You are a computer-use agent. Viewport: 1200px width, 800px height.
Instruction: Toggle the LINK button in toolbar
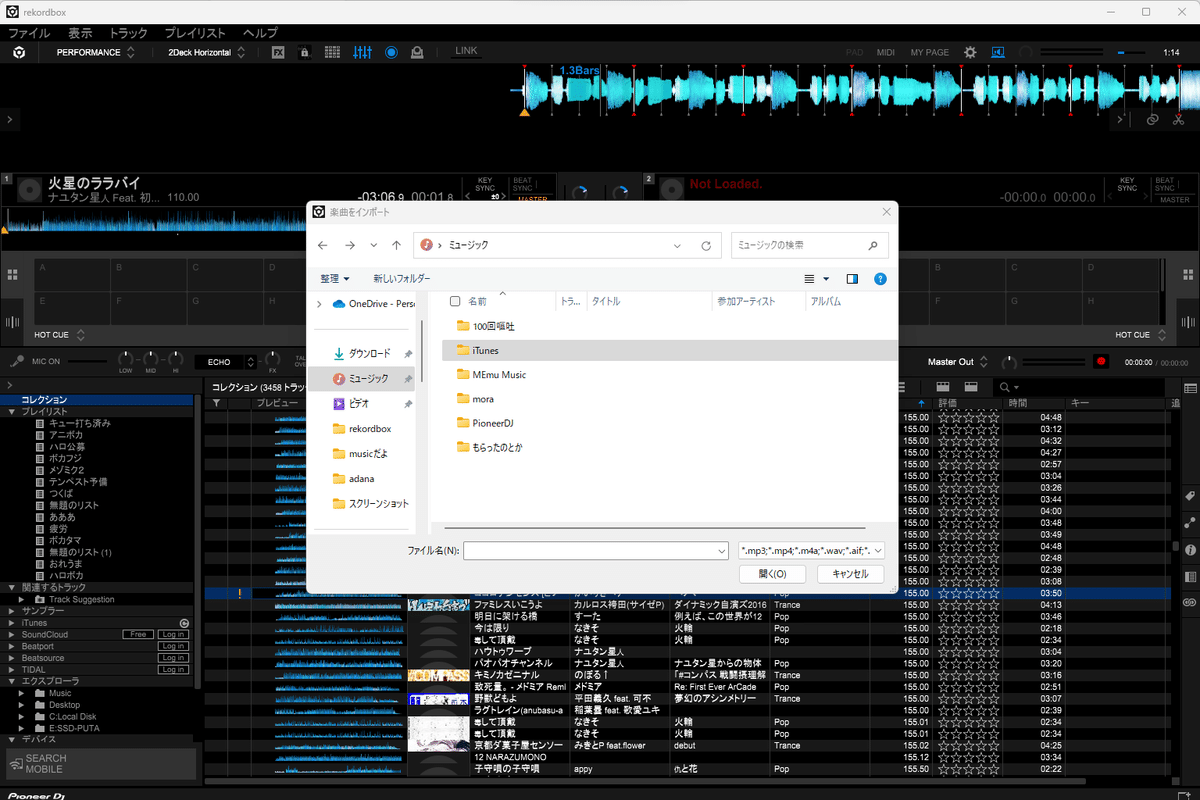click(466, 51)
